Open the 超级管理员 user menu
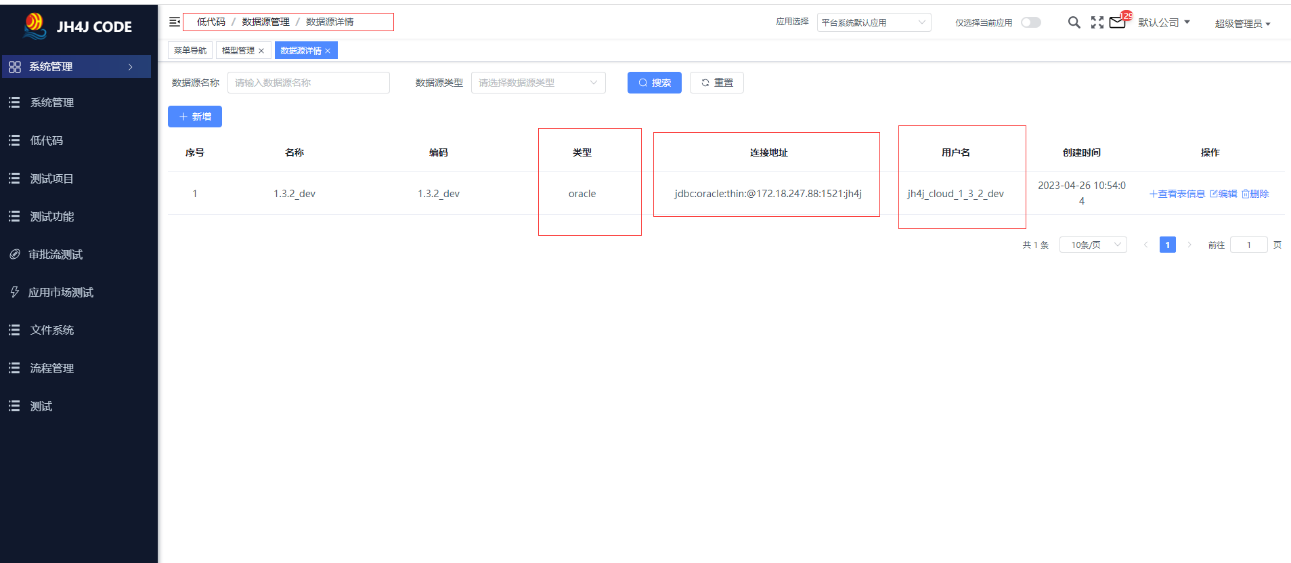 point(1243,23)
